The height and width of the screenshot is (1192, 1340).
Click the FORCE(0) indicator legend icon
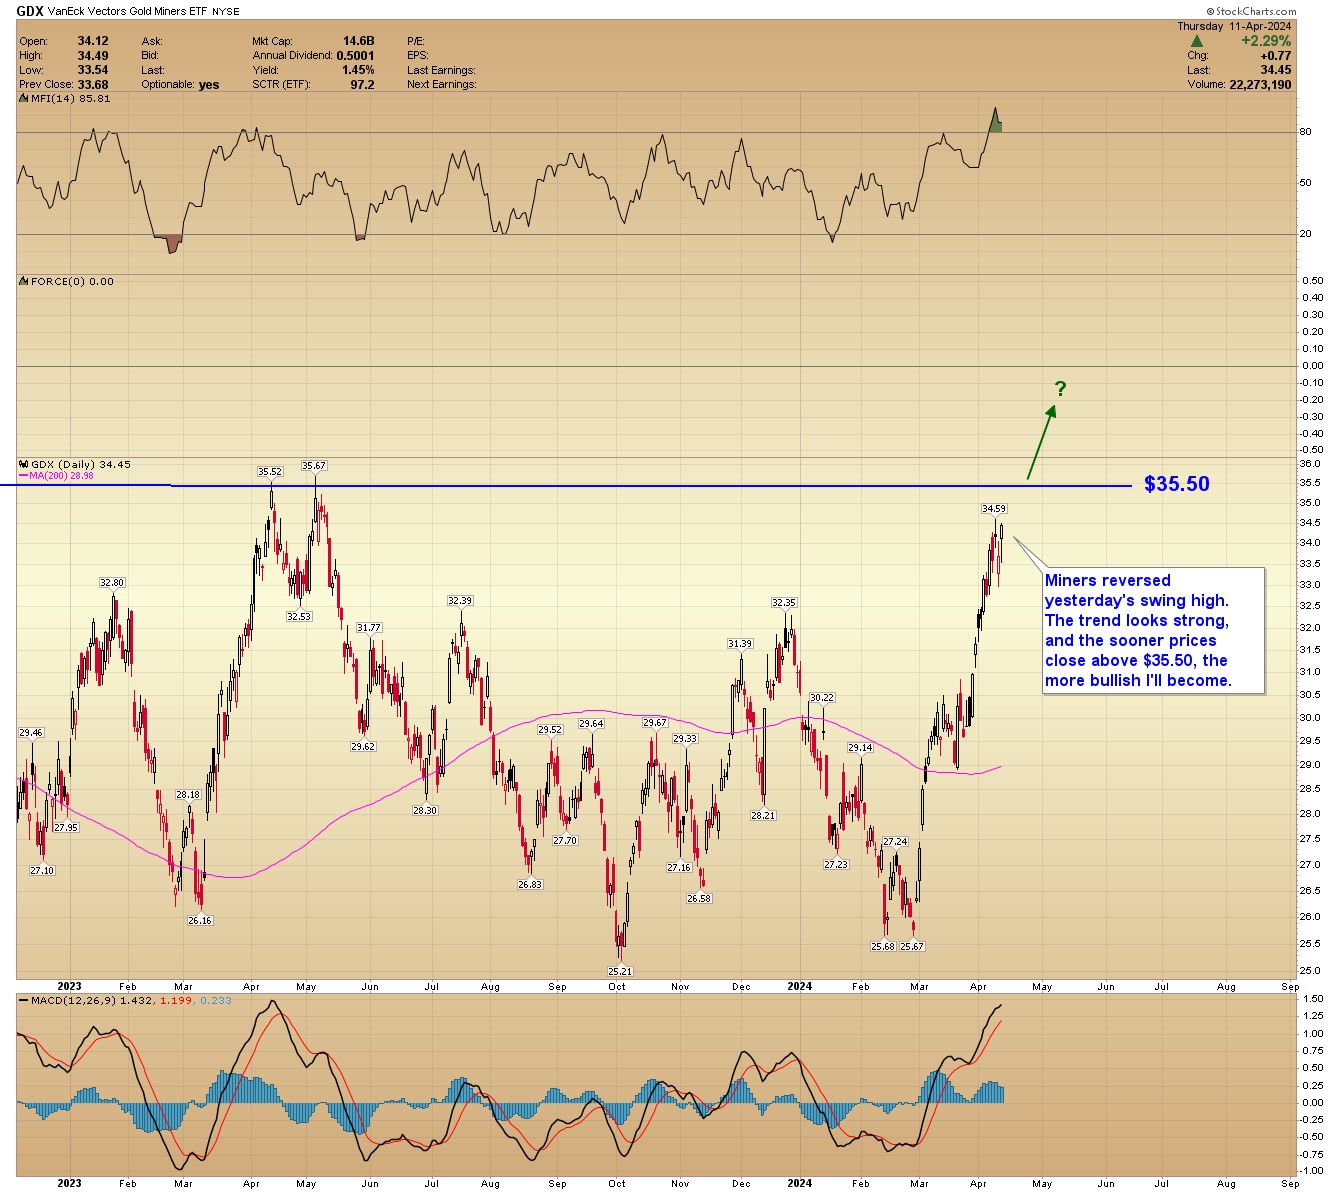24,282
